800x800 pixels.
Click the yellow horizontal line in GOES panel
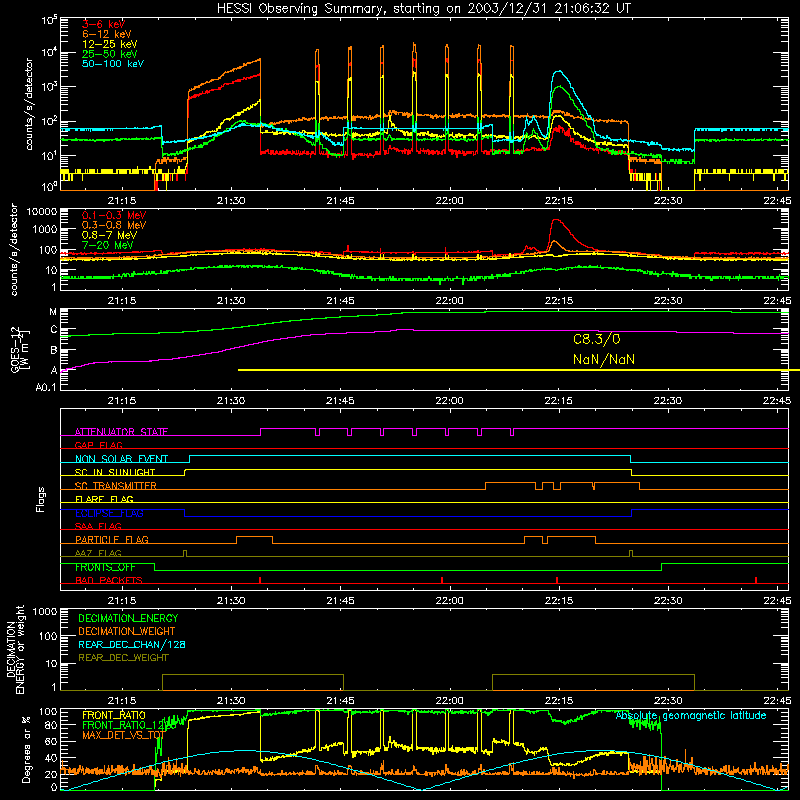(519, 370)
